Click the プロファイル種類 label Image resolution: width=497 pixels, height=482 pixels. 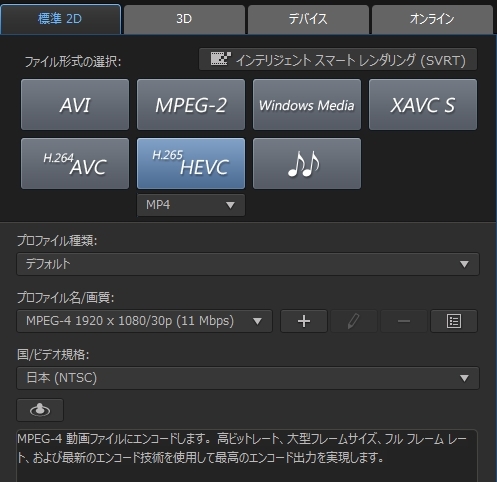[x=57, y=241]
